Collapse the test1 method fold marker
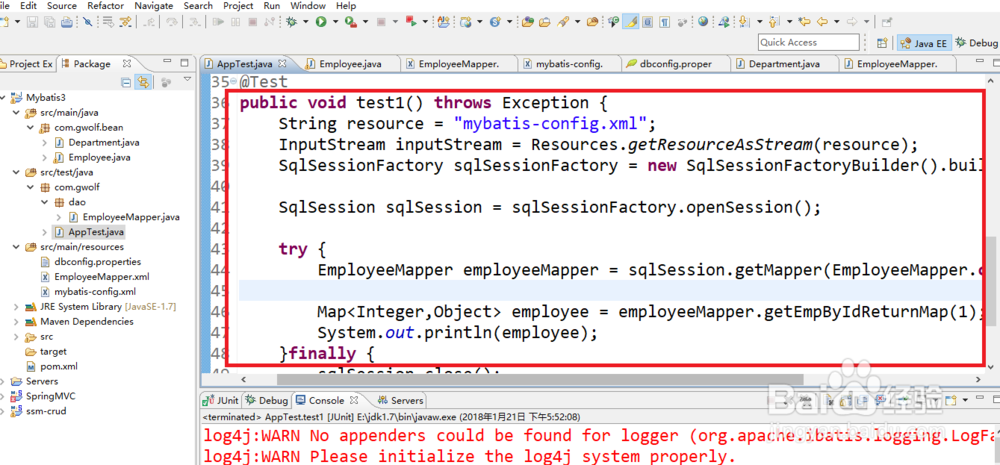Viewport: 1000px width, 465px height. pos(233,82)
